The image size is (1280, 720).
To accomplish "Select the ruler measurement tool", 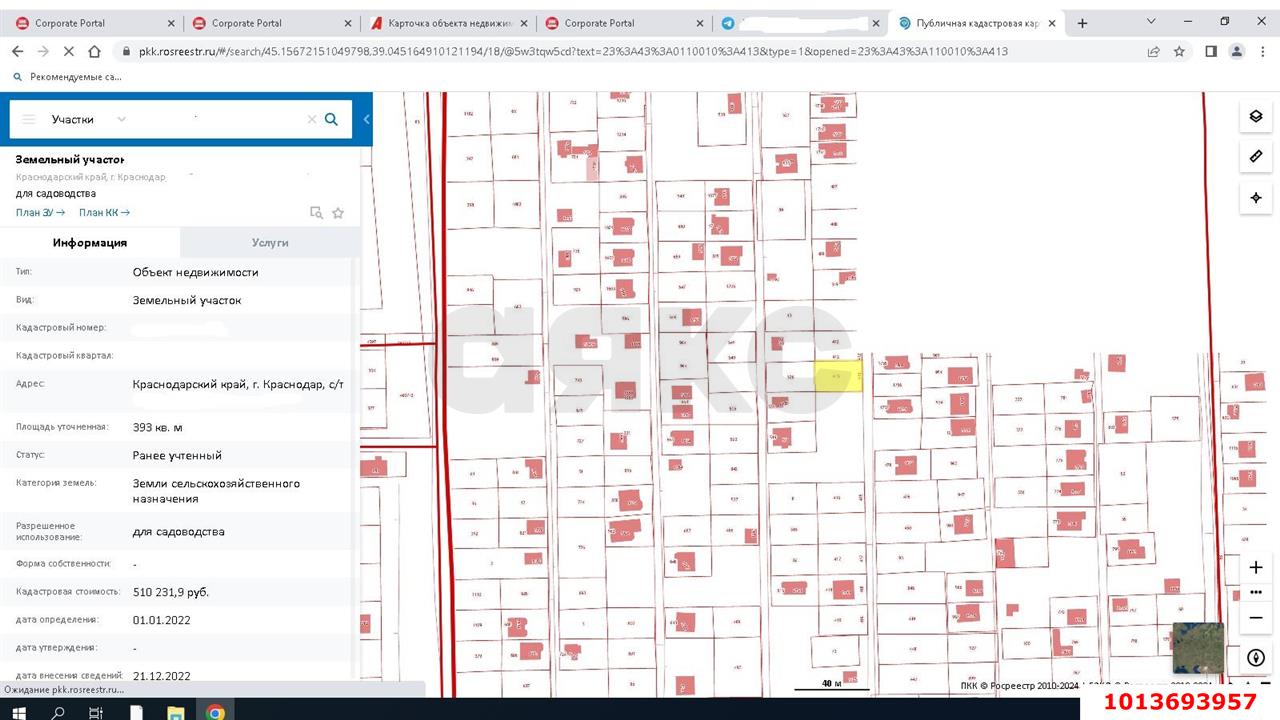I will [1256, 156].
